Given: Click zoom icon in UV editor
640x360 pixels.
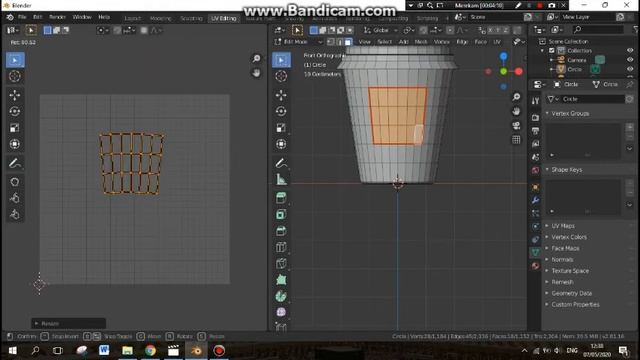Looking at the screenshot, I should click(x=256, y=58).
